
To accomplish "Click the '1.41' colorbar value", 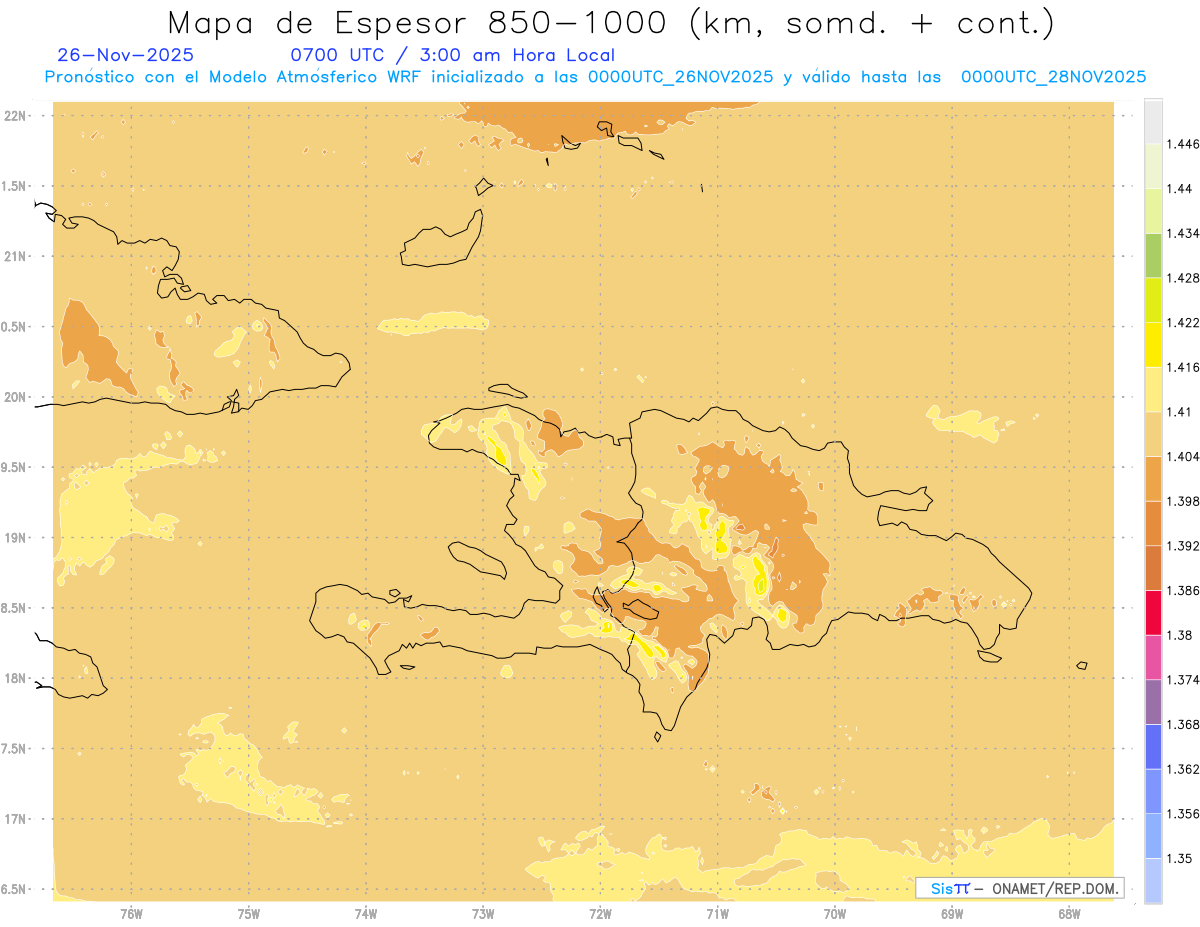I will pos(1179,411).
